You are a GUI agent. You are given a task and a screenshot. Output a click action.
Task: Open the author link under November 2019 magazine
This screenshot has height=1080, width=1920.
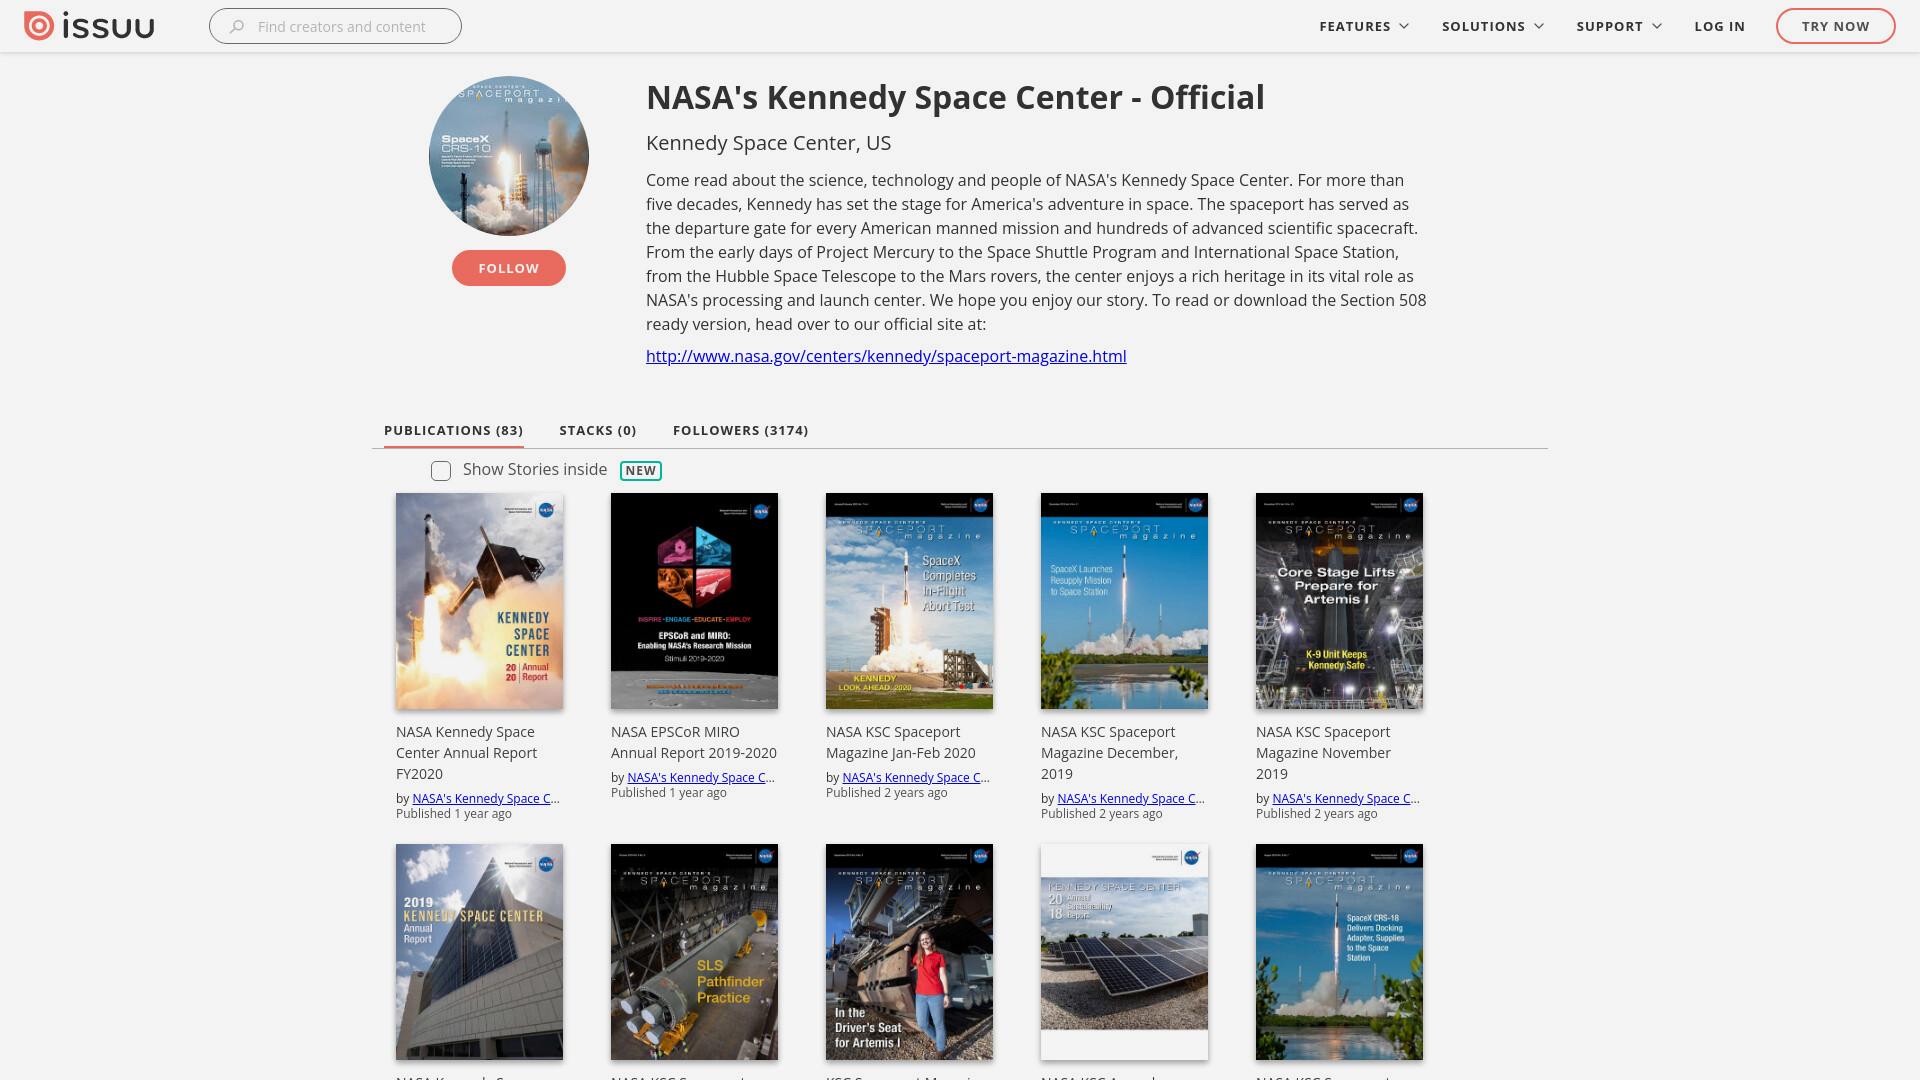coord(1346,798)
